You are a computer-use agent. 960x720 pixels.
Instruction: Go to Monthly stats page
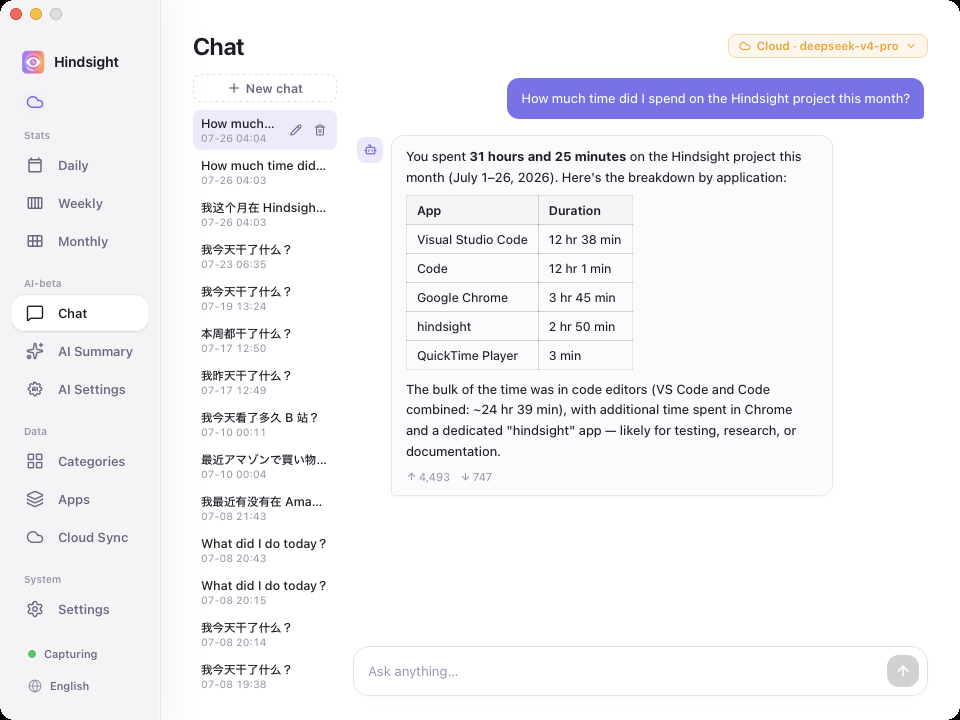point(80,241)
